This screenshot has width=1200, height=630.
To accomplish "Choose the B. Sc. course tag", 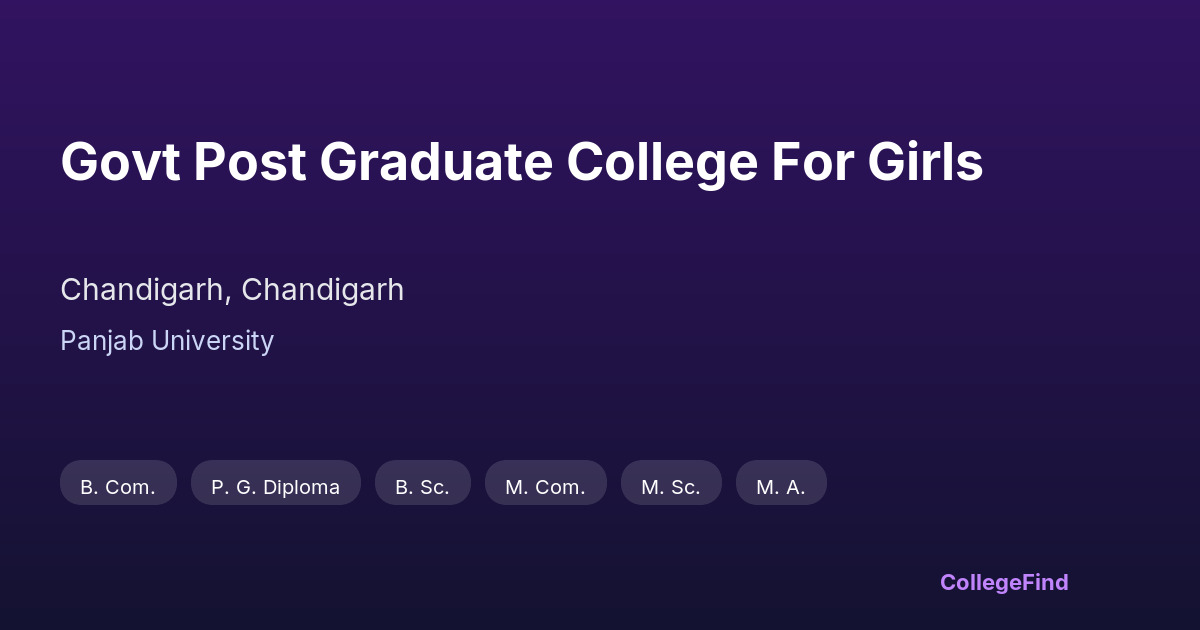I will pyautogui.click(x=422, y=483).
